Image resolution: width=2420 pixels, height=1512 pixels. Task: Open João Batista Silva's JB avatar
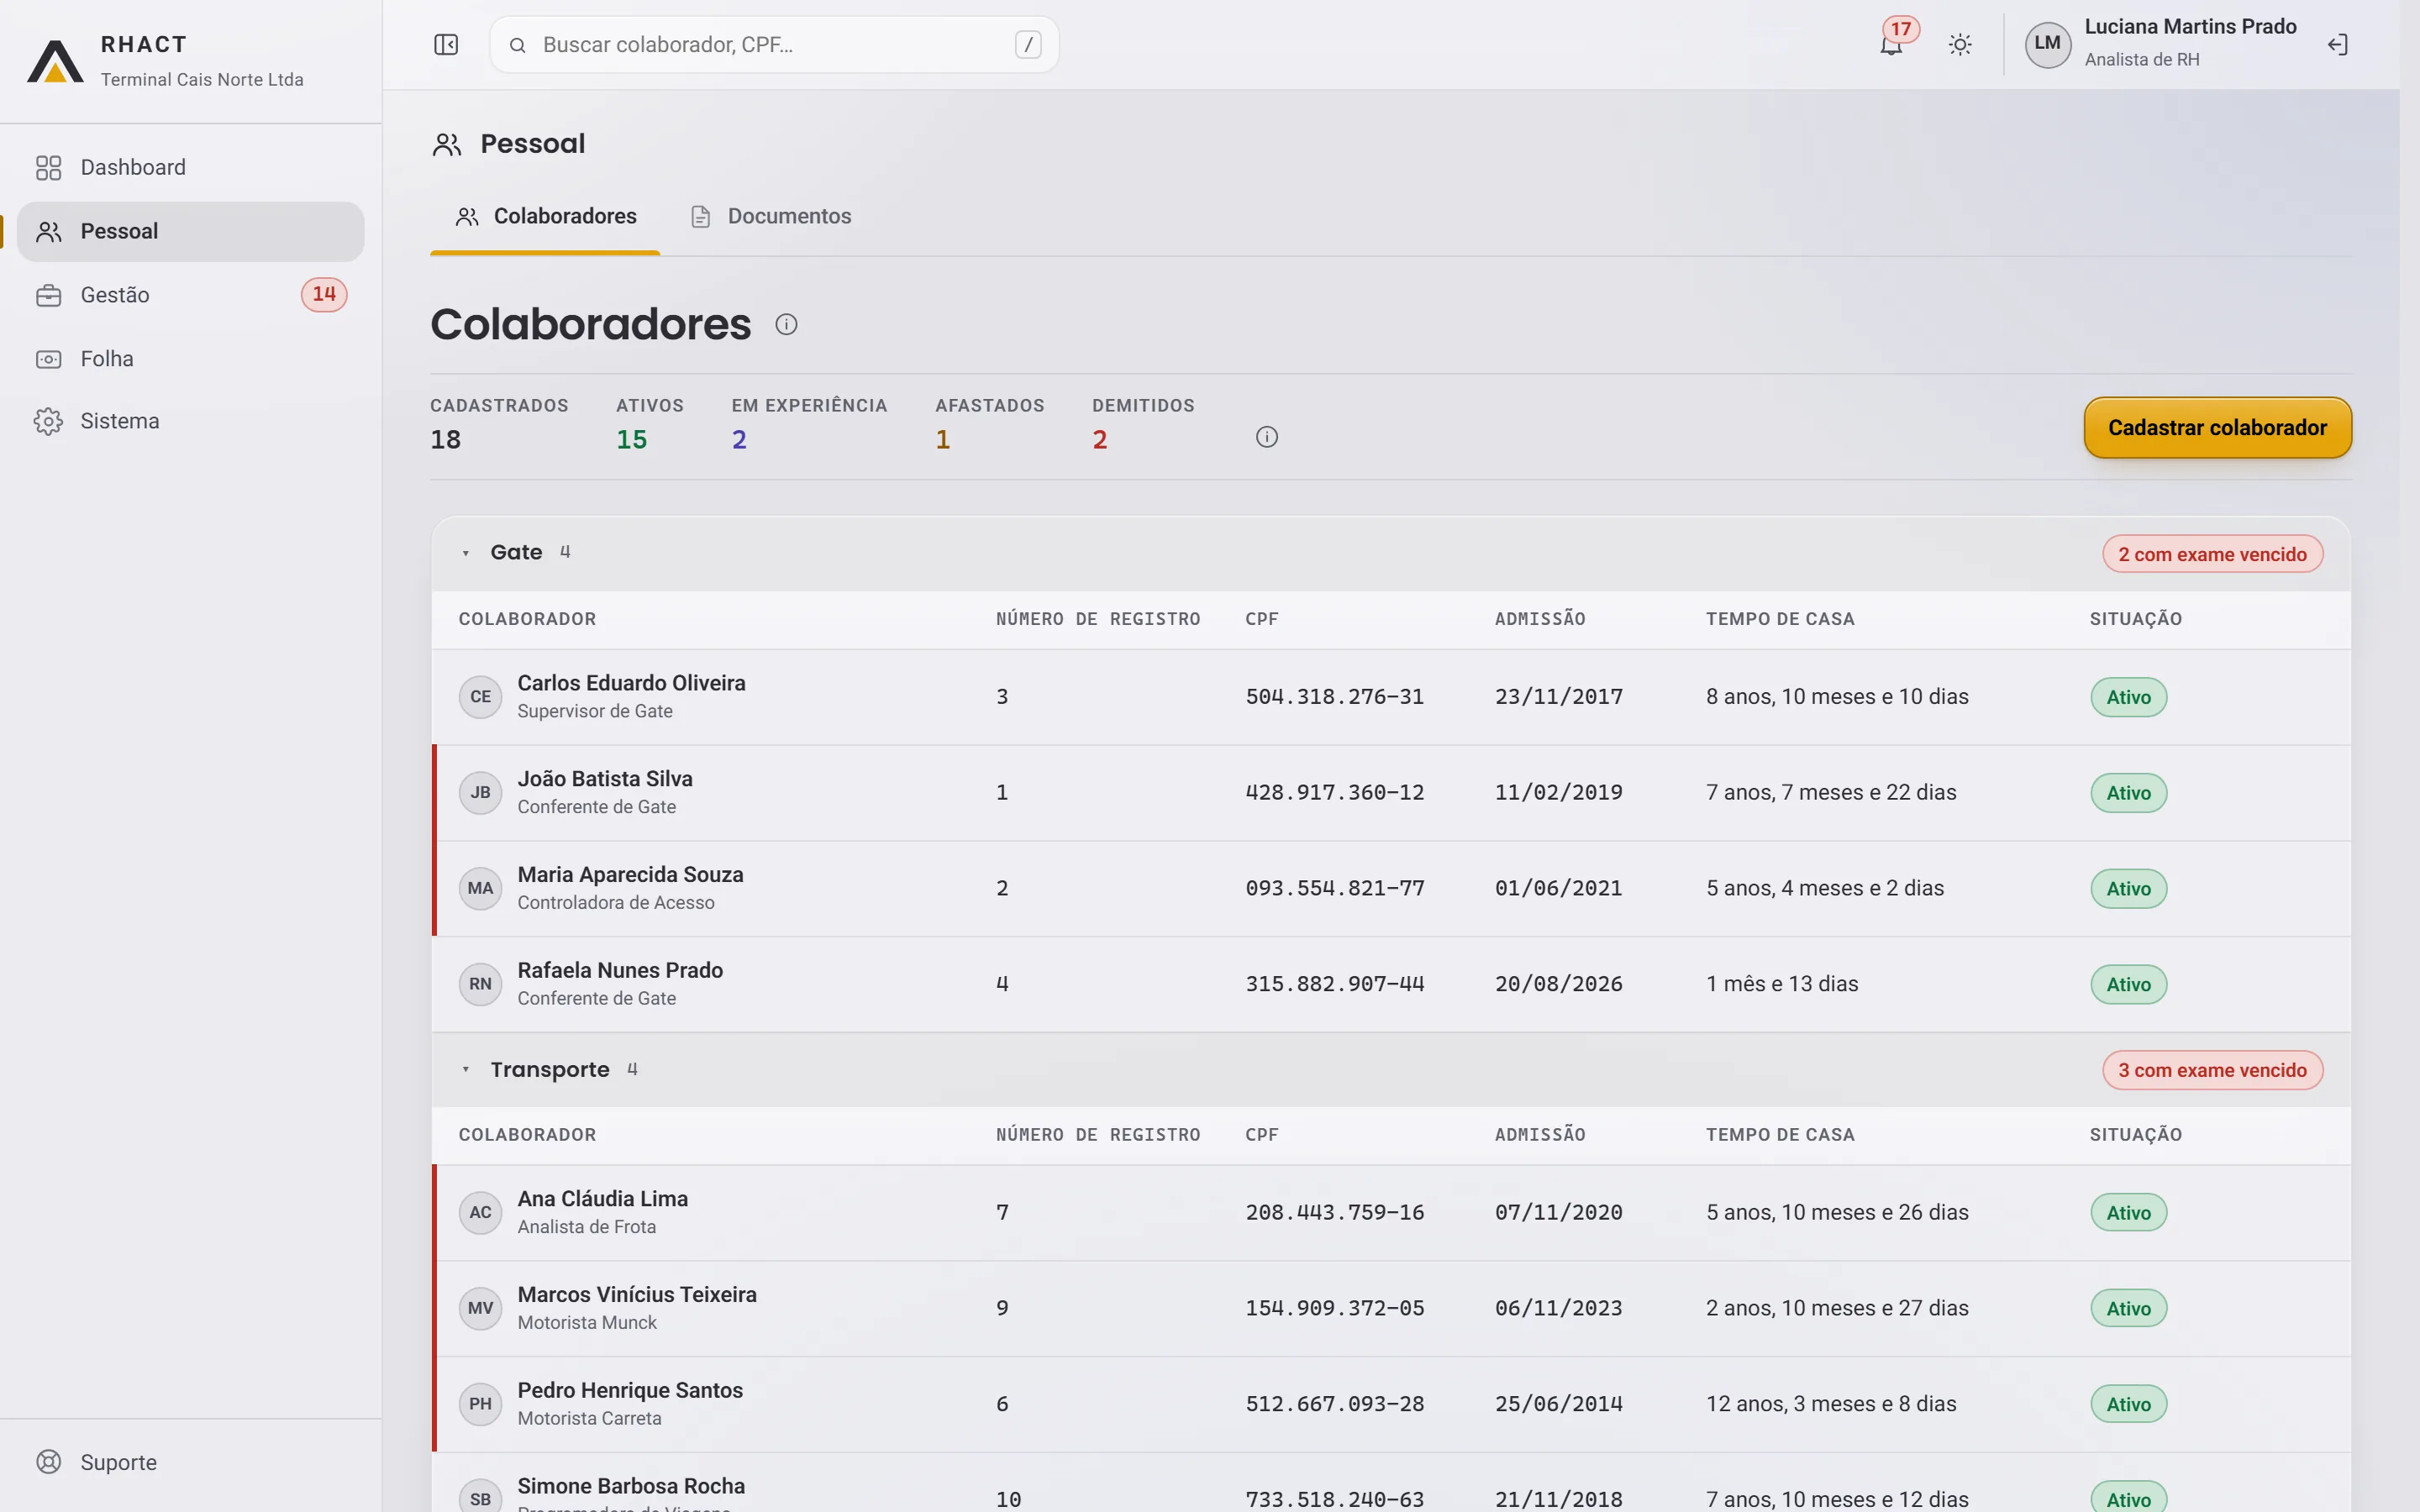coord(480,793)
